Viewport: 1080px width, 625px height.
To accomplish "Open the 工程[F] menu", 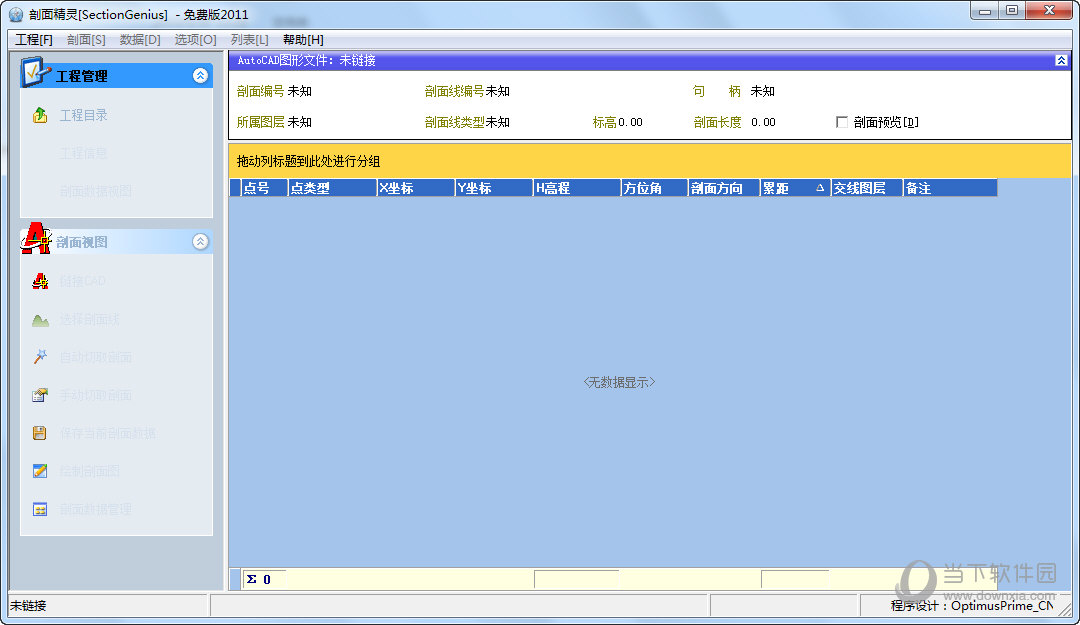I will (x=34, y=40).
